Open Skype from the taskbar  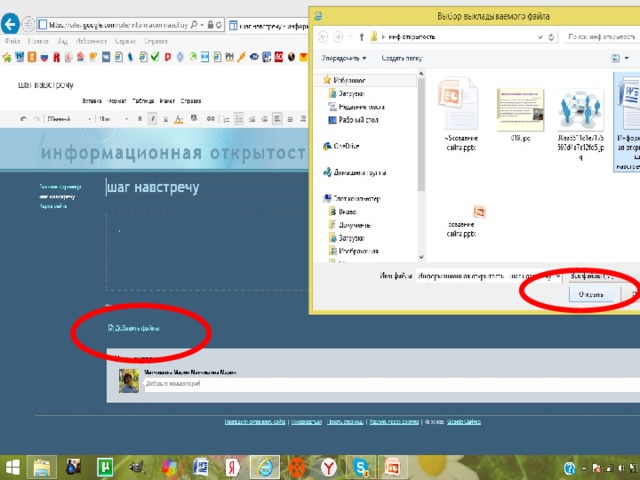click(360, 467)
